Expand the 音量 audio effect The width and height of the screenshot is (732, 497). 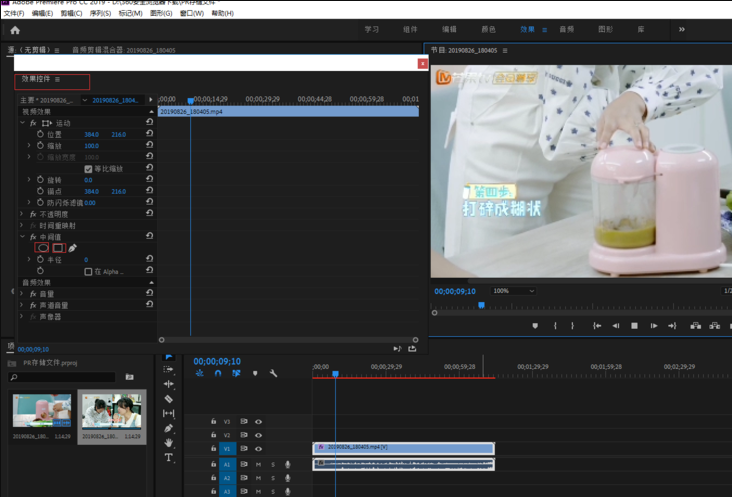[22, 294]
